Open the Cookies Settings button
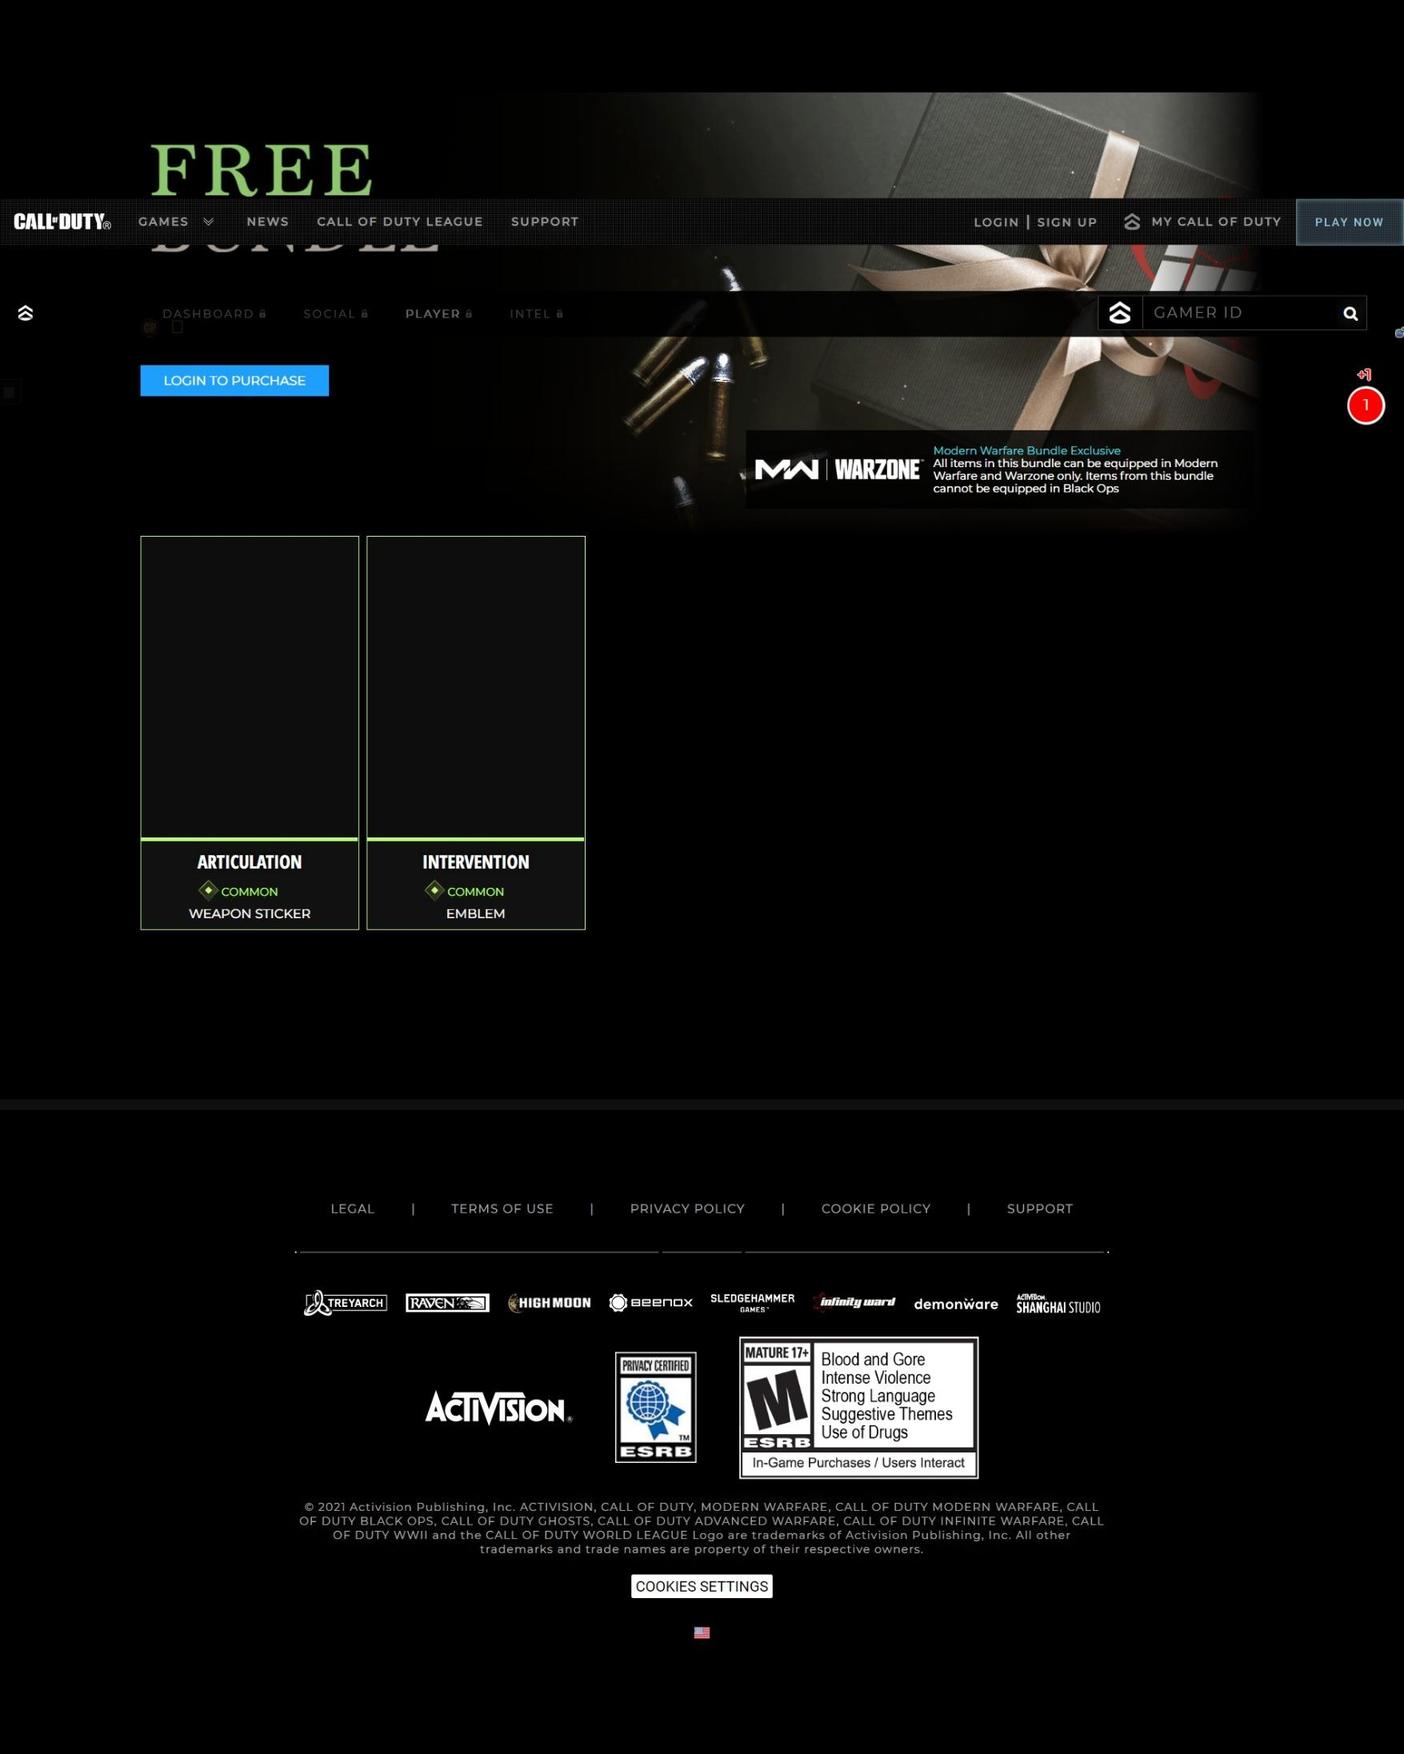This screenshot has width=1404, height=1754. click(701, 1586)
